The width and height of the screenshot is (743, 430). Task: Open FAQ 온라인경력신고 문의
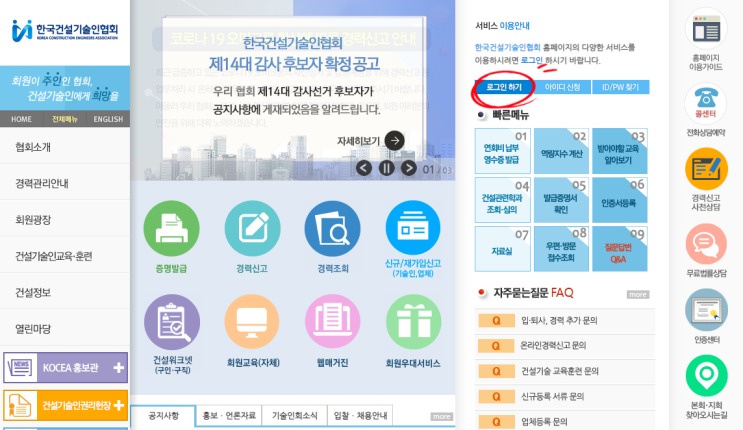pos(565,346)
